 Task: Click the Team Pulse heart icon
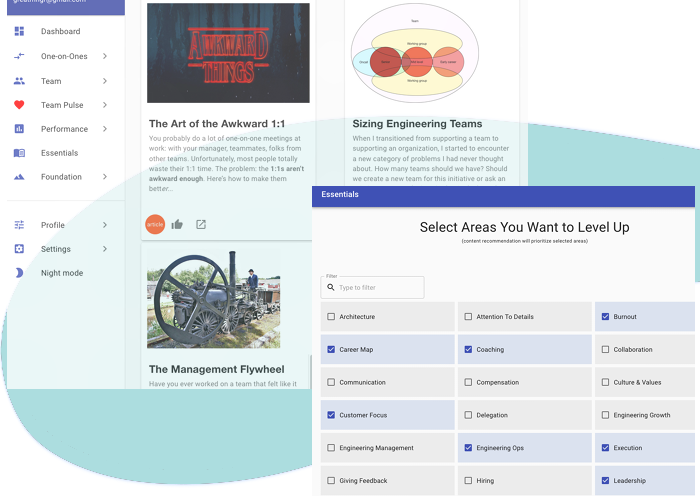point(19,105)
